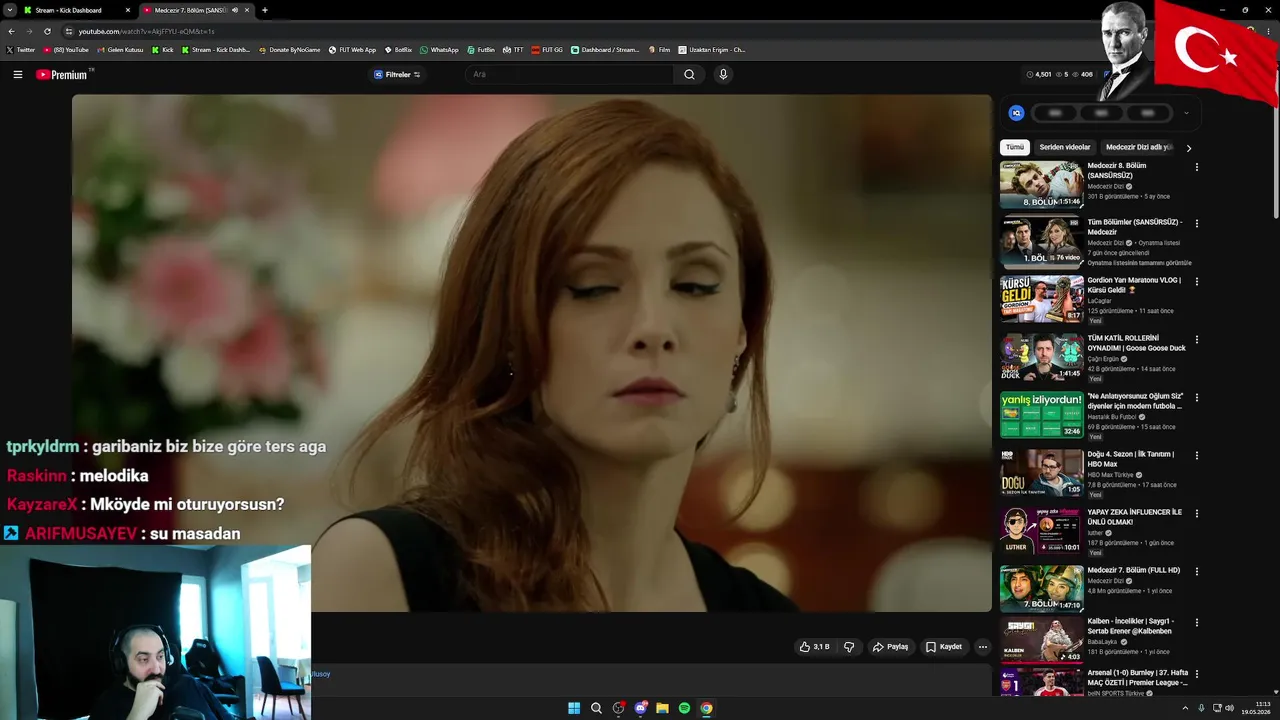Expand the extension panel dropdown chevron

(x=1186, y=113)
